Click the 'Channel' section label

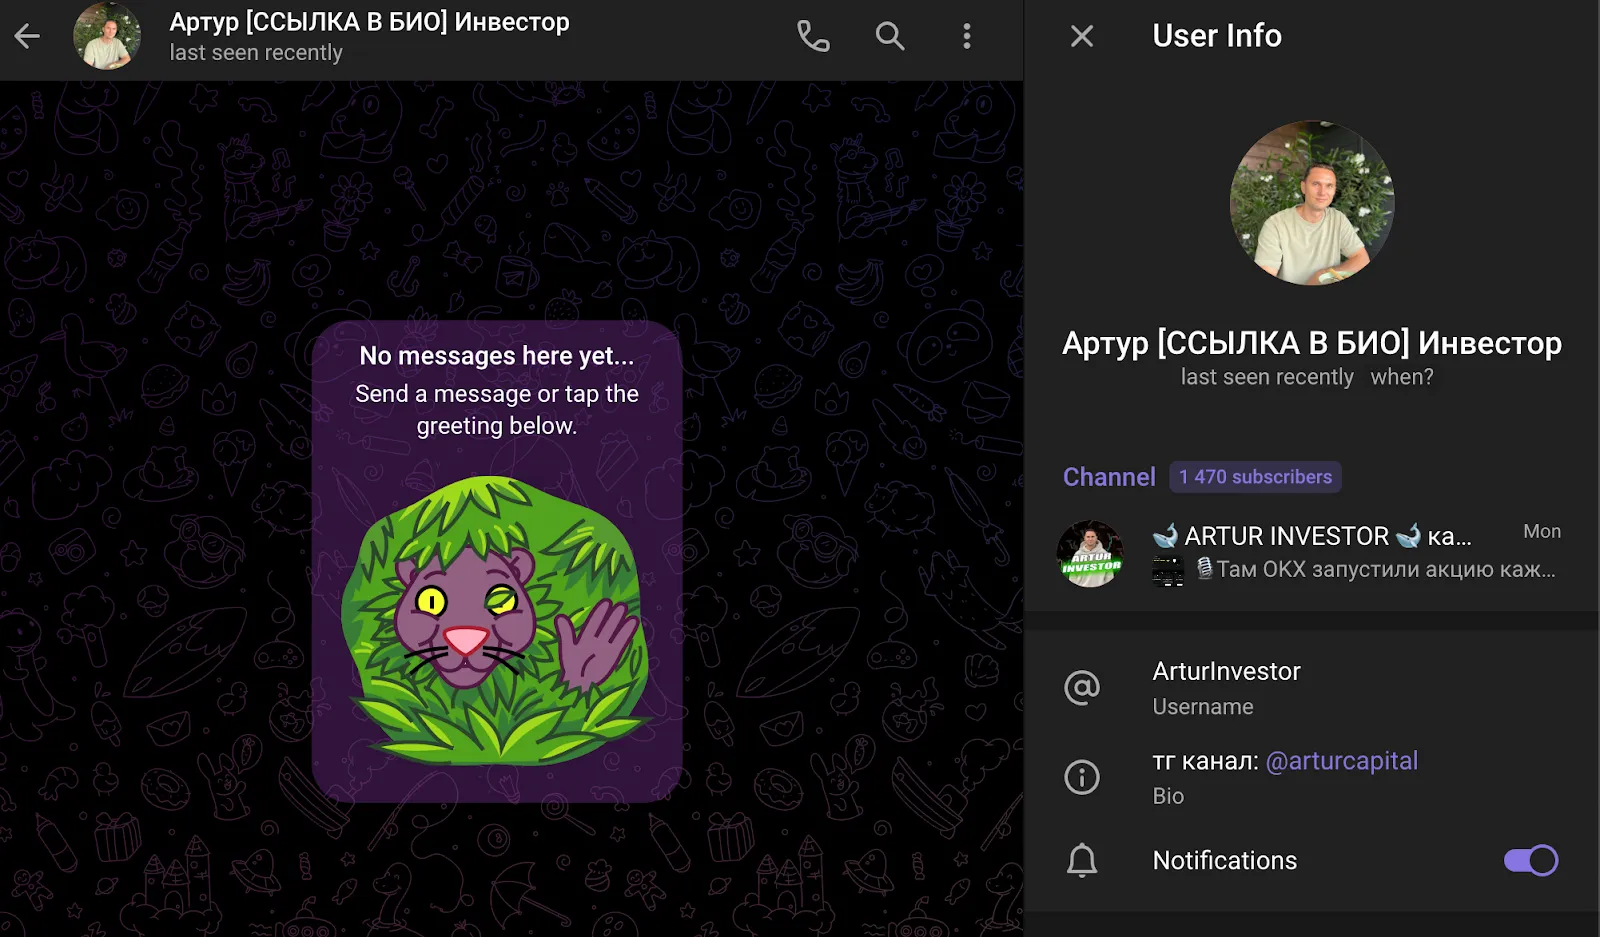[x=1109, y=477]
